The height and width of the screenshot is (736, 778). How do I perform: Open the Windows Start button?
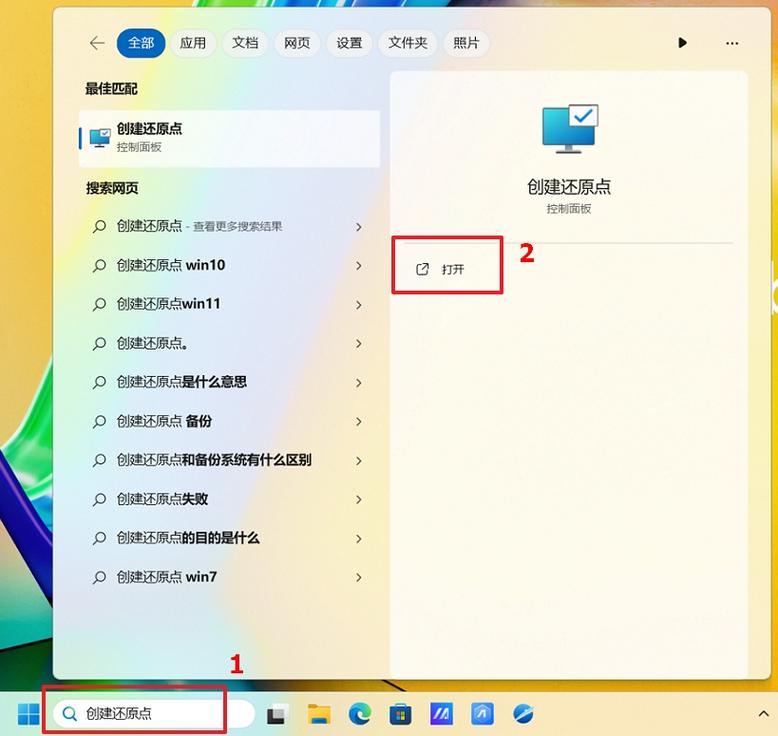pos(28,714)
